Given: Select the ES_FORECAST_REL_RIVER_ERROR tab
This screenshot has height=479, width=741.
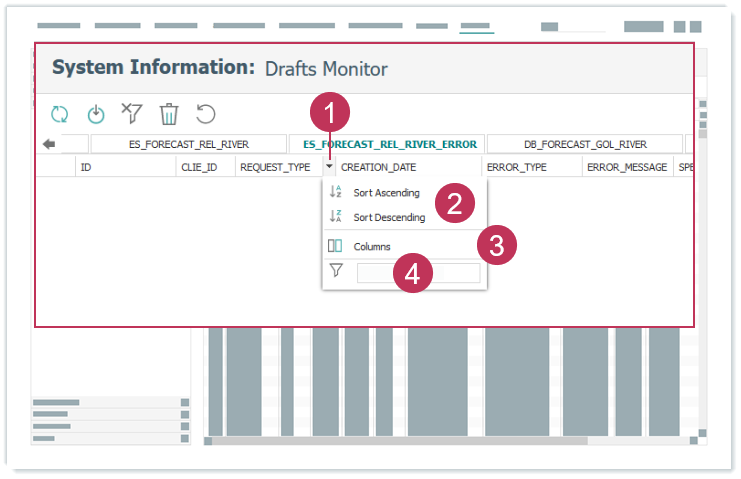Looking at the screenshot, I should [389, 144].
